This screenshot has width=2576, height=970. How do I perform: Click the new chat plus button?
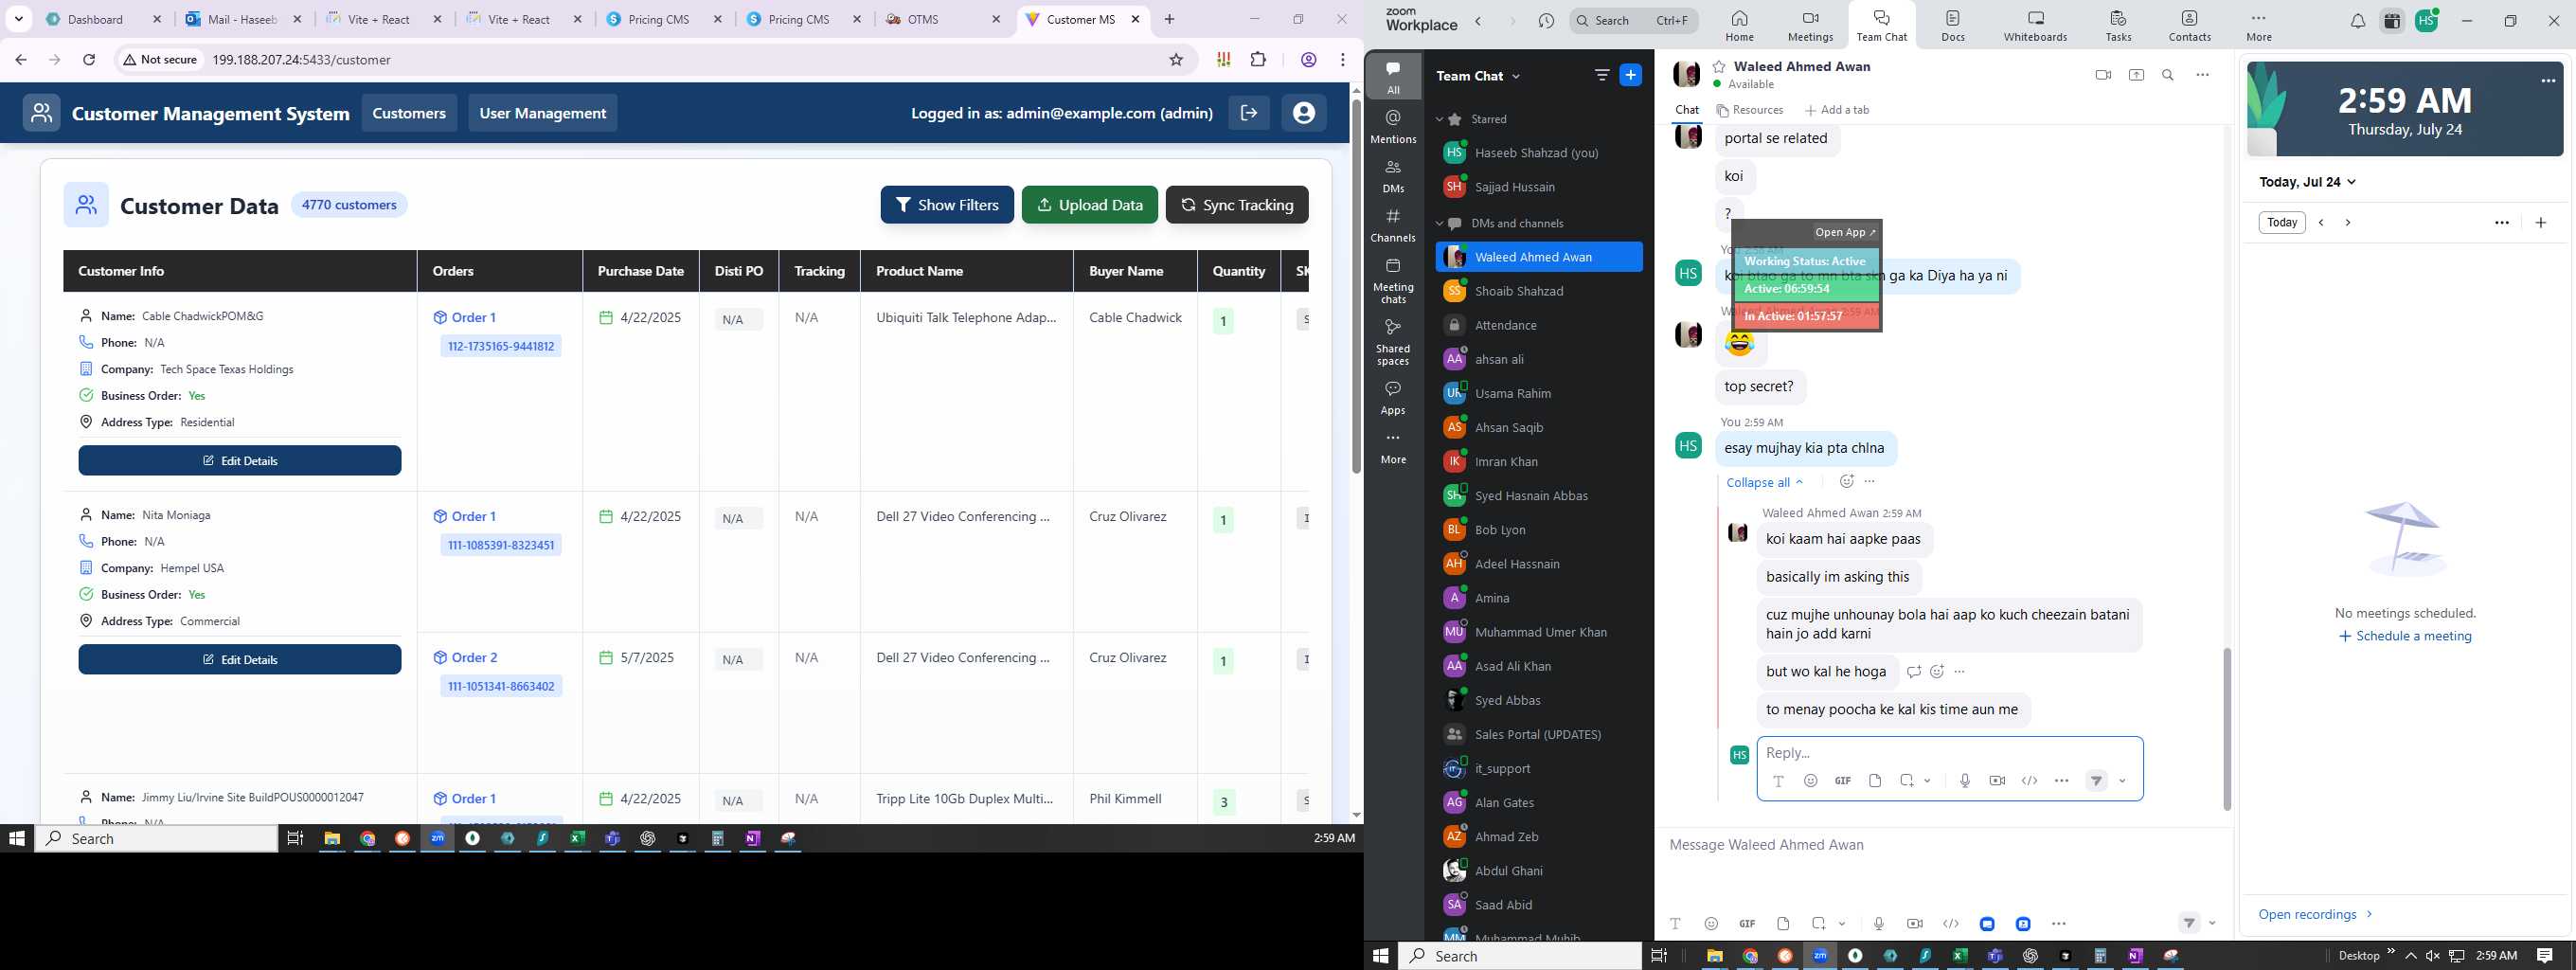[1630, 75]
